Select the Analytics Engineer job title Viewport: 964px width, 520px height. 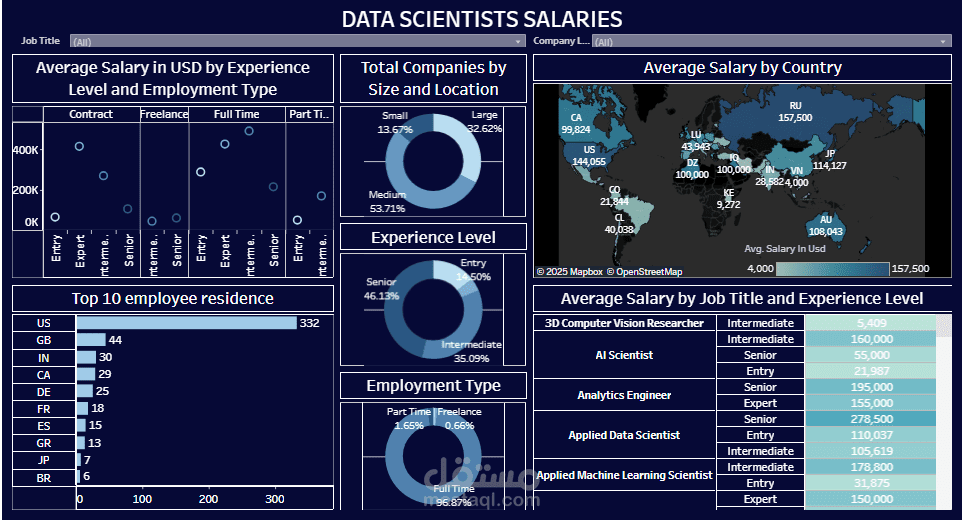click(624, 395)
